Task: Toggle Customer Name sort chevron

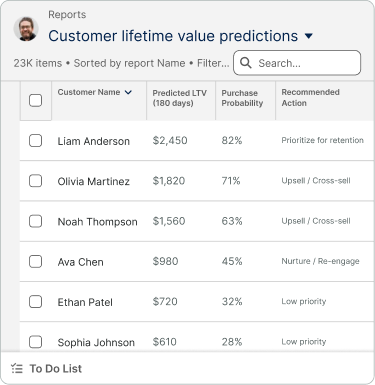Action: (x=128, y=92)
